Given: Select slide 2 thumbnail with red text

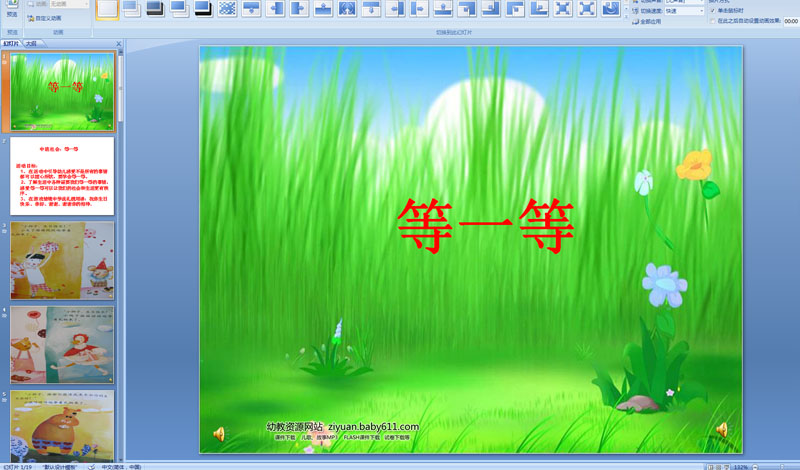Looking at the screenshot, I should [x=62, y=176].
